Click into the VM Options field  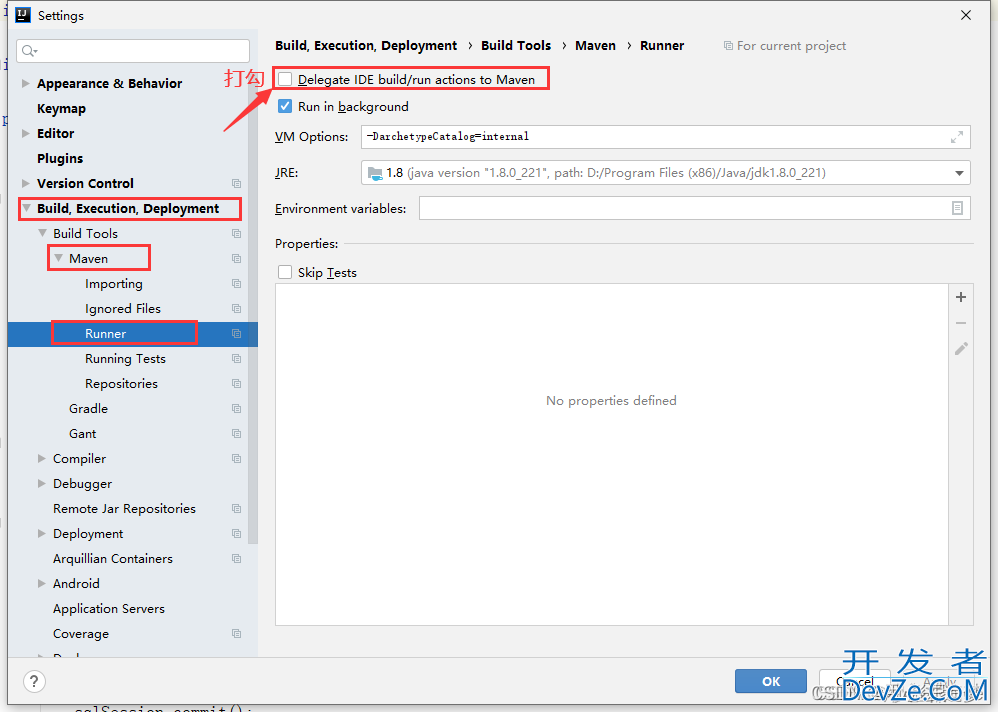tap(666, 137)
